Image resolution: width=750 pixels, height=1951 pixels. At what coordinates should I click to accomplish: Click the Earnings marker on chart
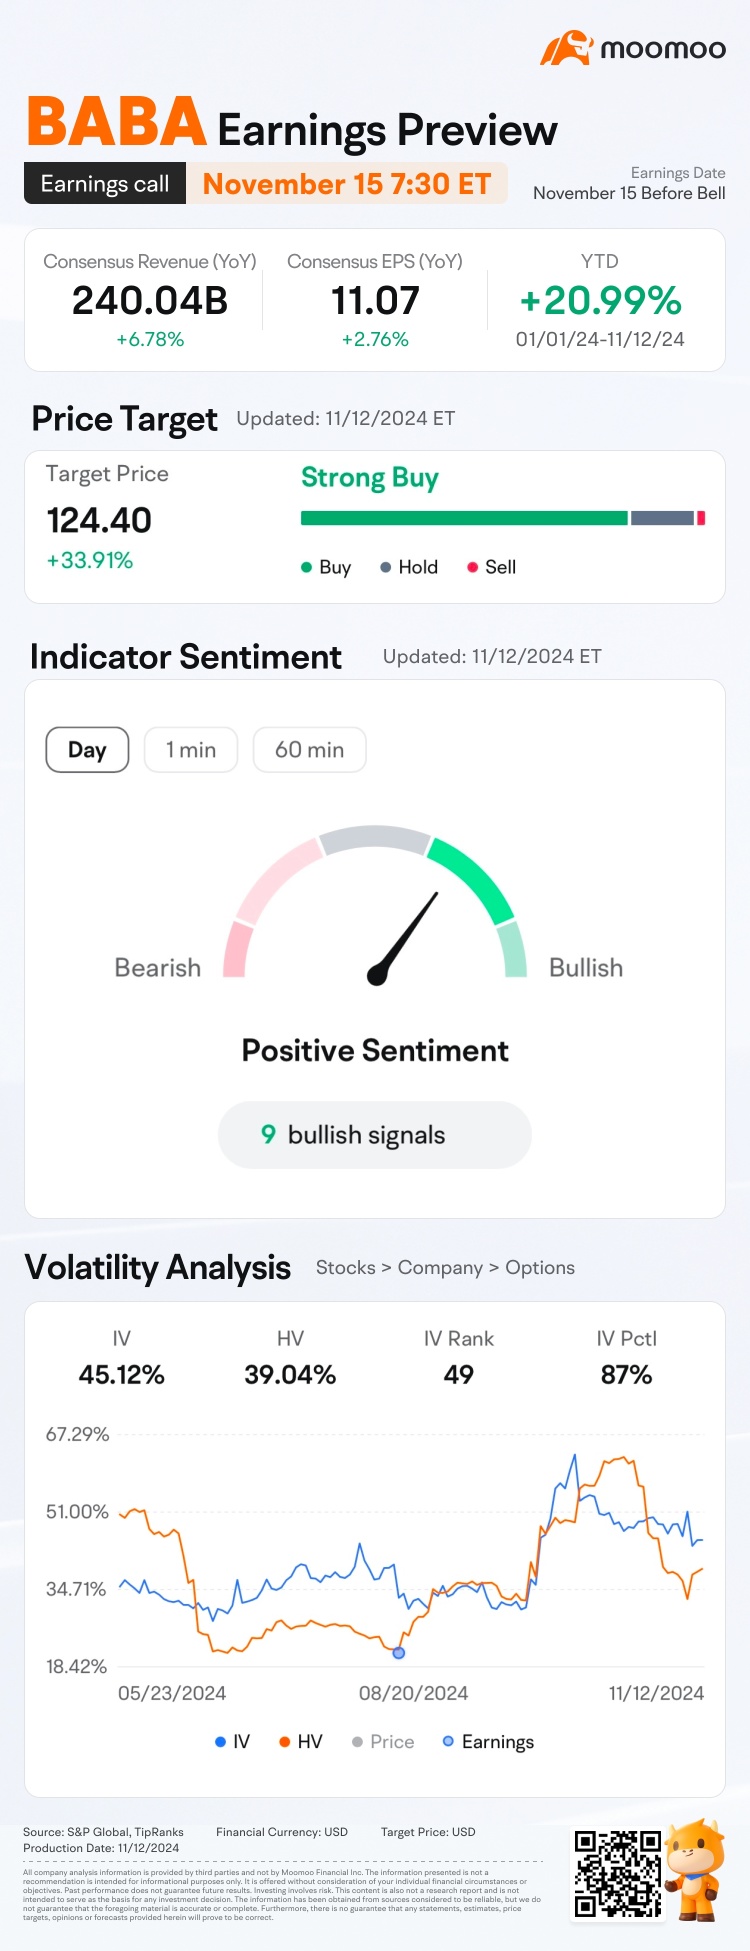(399, 1653)
